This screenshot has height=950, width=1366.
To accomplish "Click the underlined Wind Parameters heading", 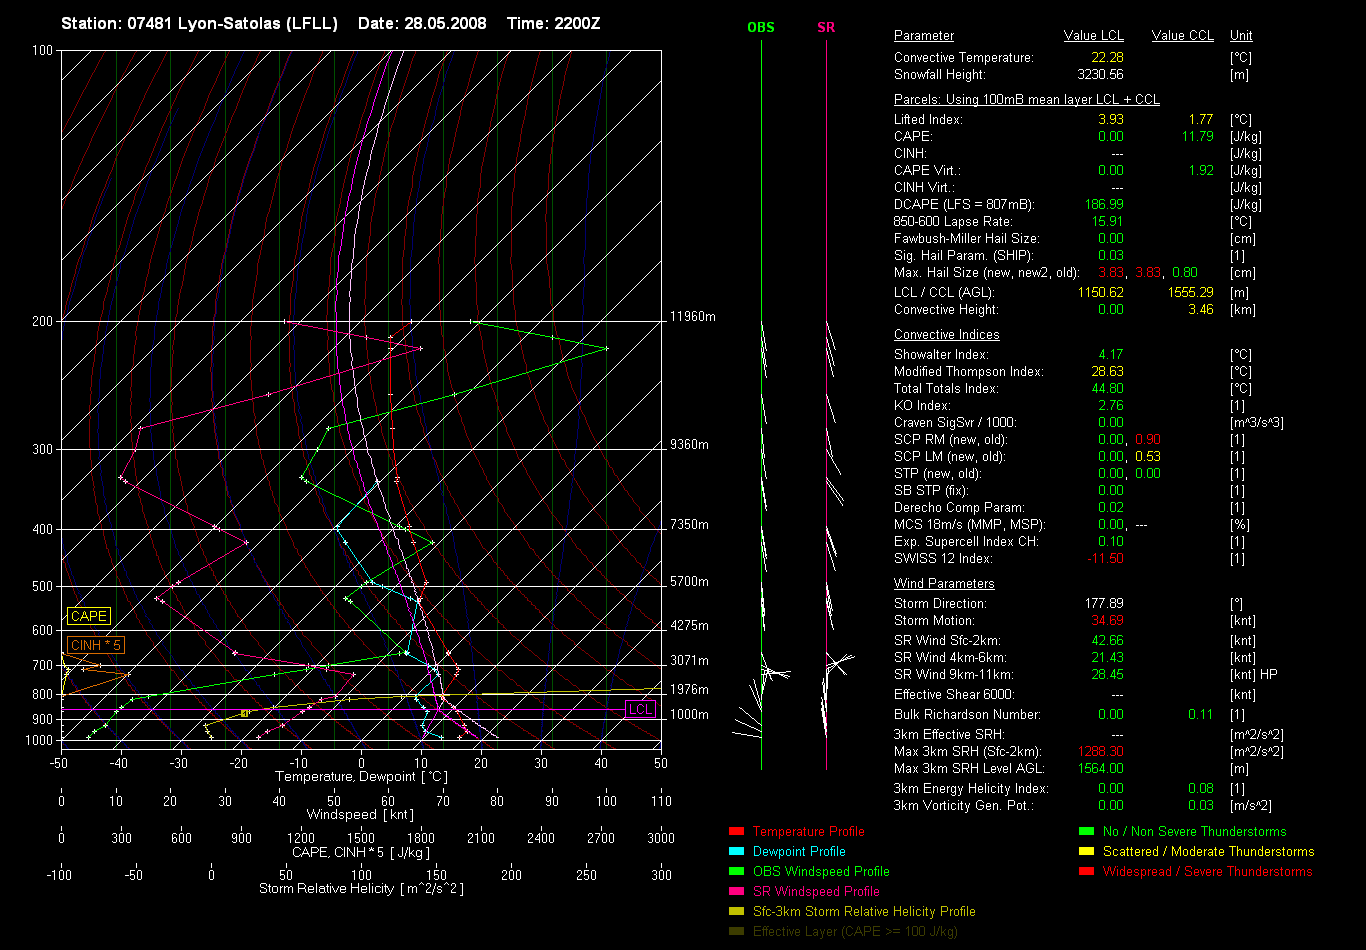I will [944, 584].
